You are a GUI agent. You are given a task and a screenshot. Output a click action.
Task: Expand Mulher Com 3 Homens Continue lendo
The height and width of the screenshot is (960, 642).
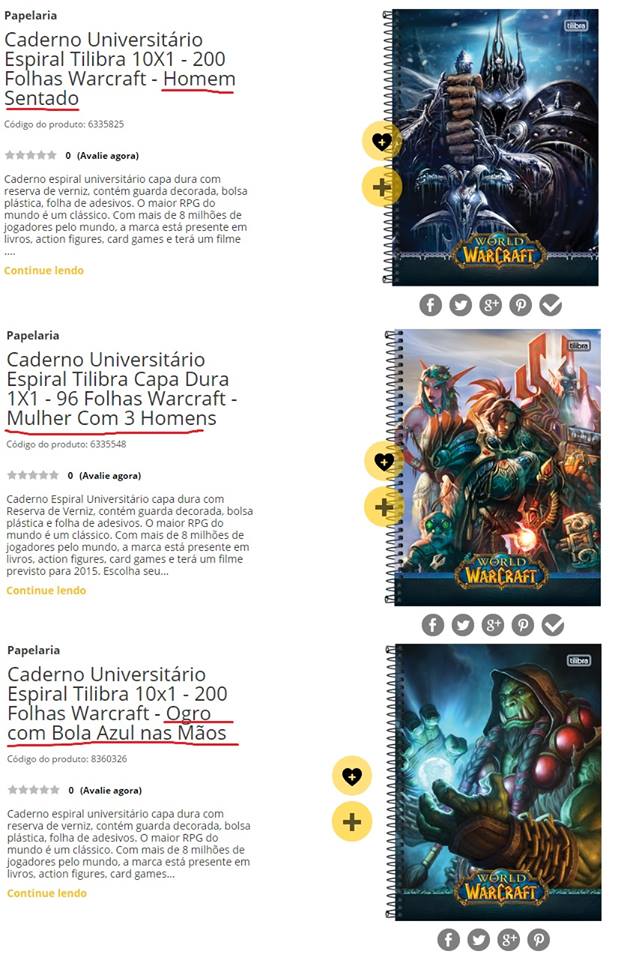coord(47,590)
